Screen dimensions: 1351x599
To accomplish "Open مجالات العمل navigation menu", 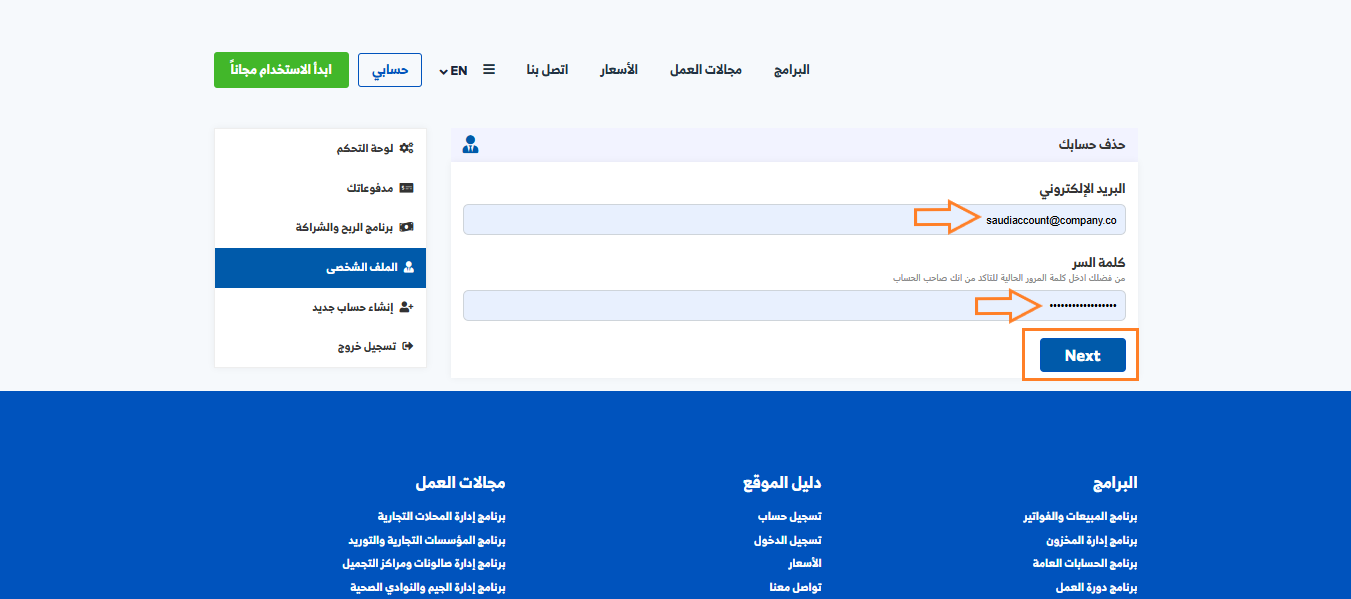I will pyautogui.click(x=705, y=70).
